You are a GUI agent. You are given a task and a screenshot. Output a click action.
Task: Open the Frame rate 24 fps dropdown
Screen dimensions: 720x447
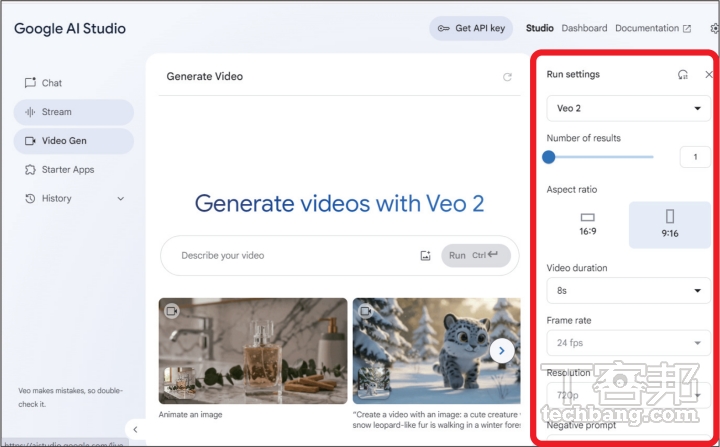coord(628,343)
